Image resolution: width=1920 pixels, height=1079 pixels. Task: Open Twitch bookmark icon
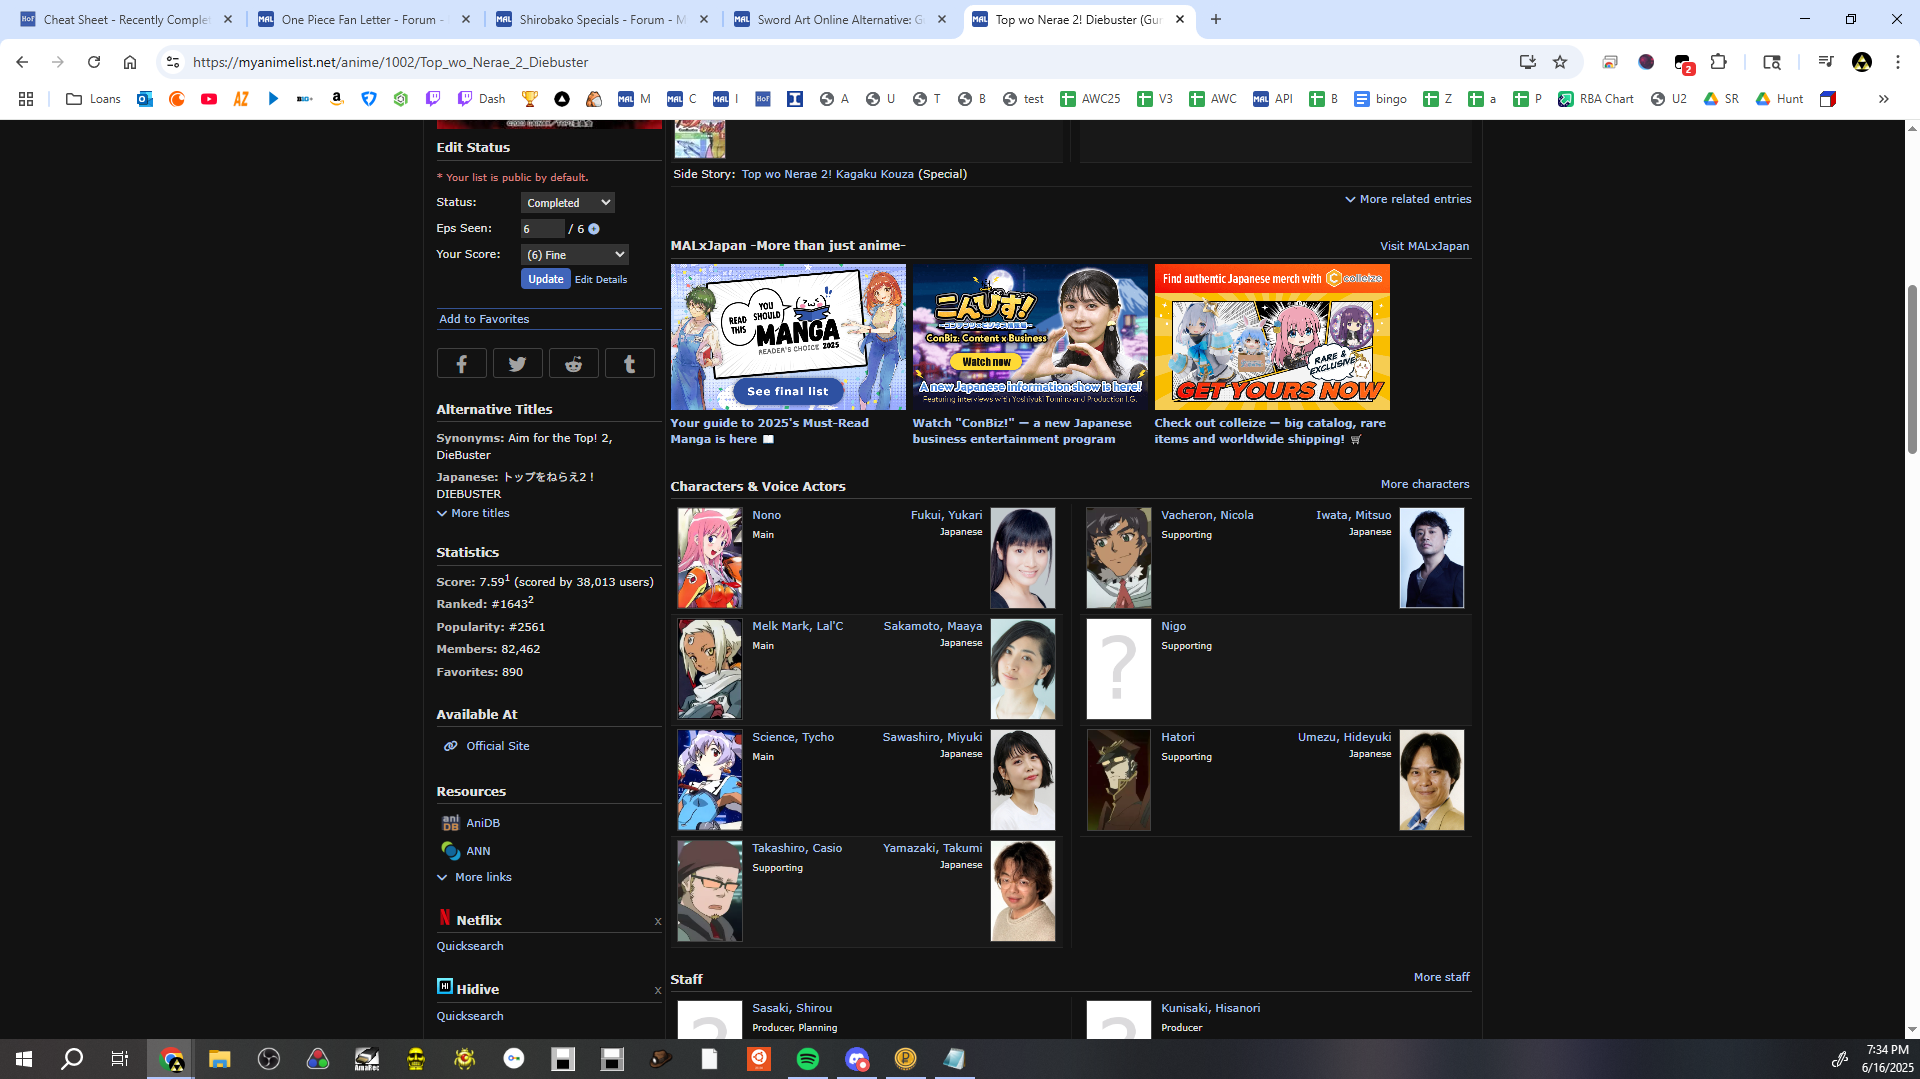(x=433, y=99)
